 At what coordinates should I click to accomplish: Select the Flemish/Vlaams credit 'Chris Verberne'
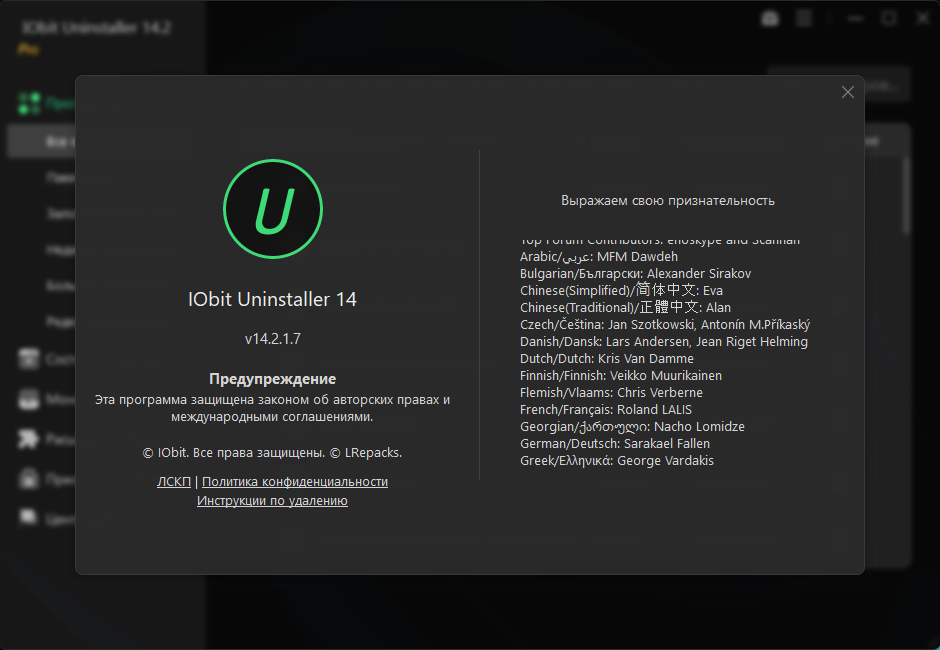tap(611, 393)
